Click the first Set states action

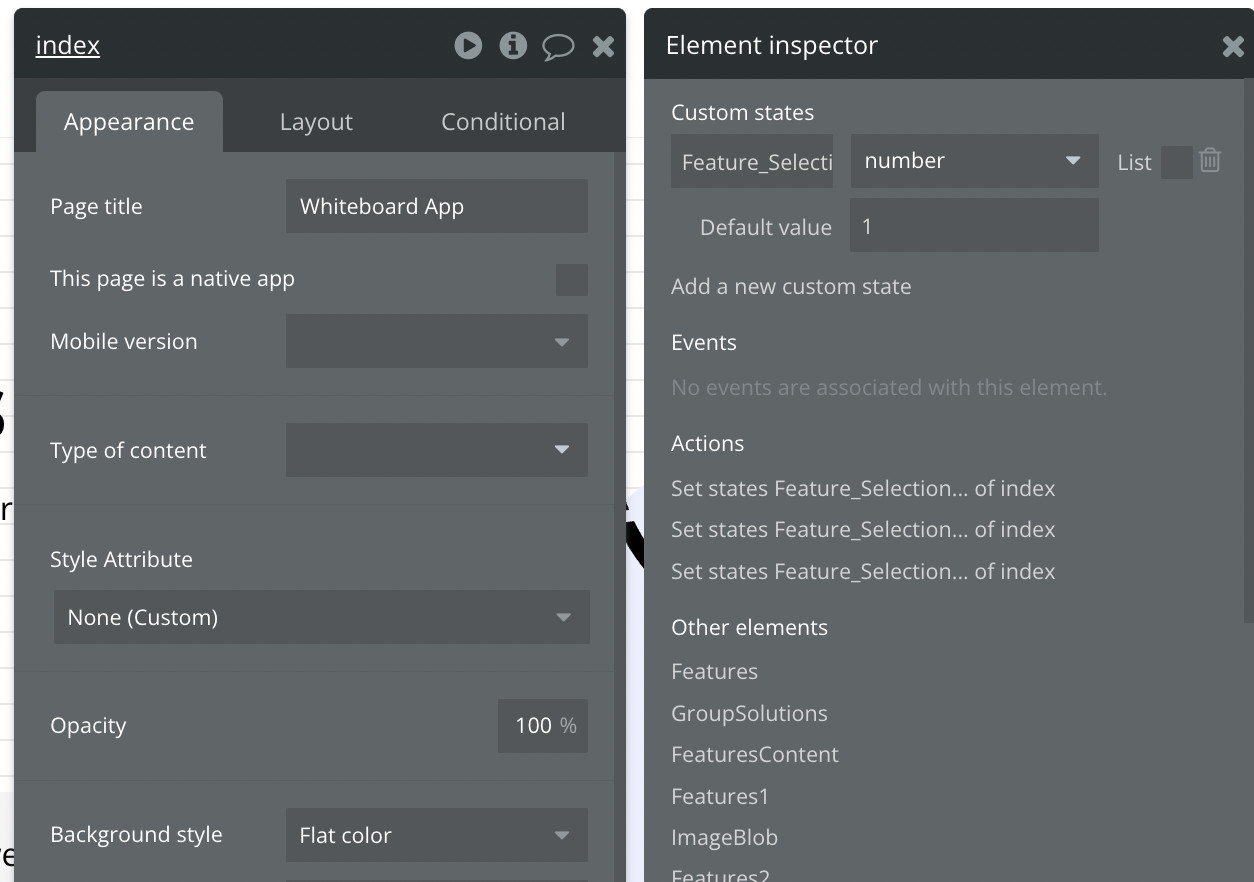point(863,489)
